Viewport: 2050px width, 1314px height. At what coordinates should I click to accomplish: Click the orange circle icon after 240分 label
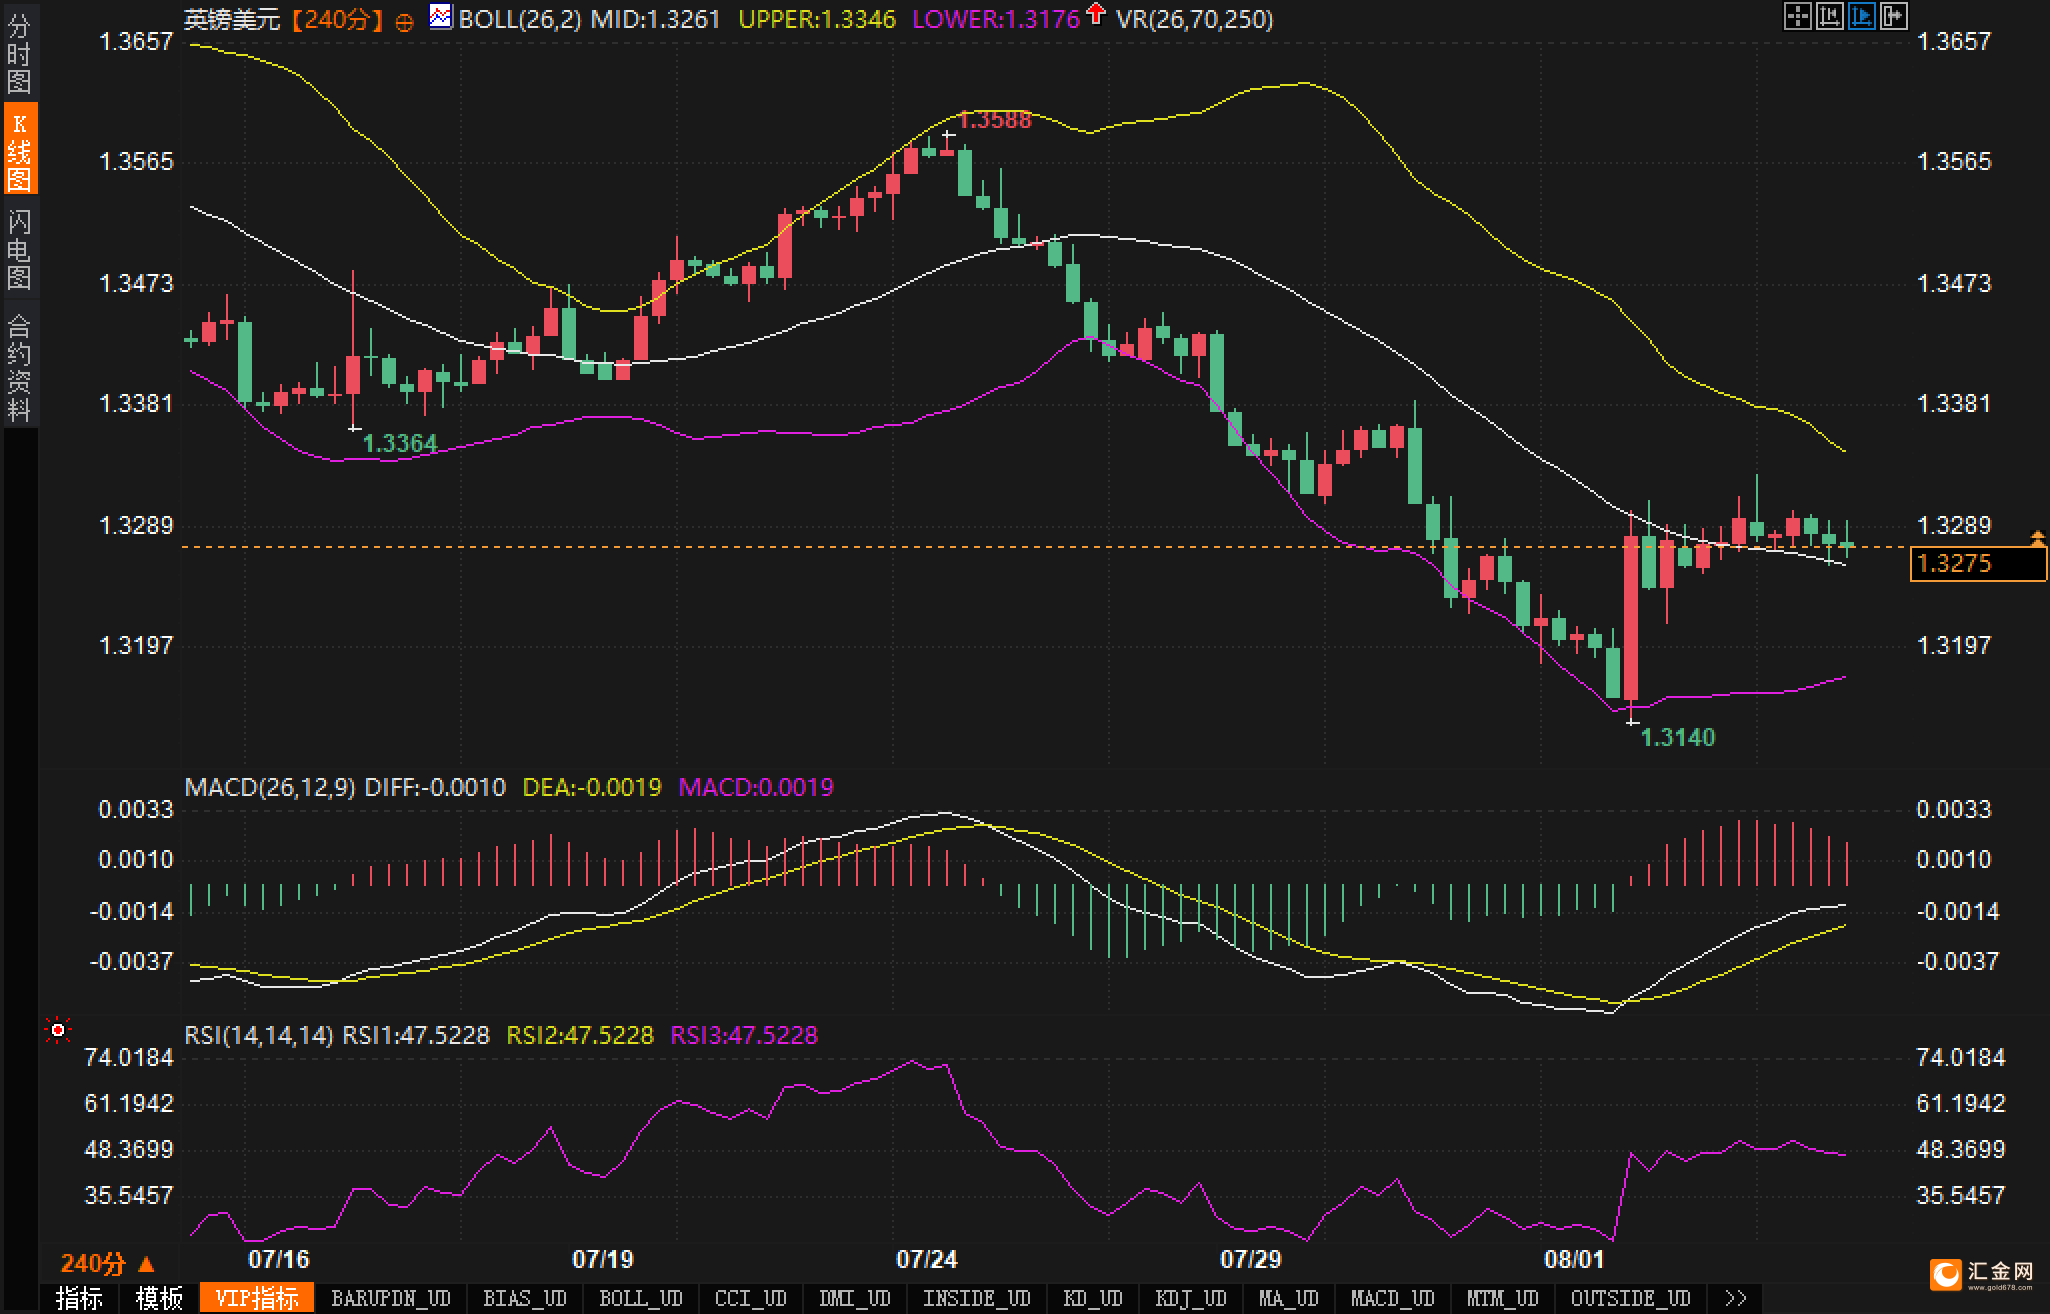click(x=404, y=22)
